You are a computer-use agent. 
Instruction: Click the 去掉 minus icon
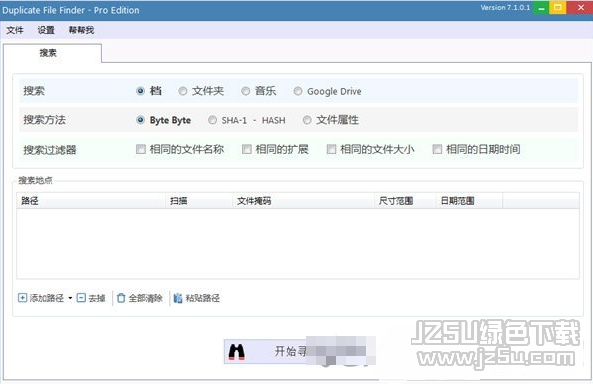click(x=81, y=298)
